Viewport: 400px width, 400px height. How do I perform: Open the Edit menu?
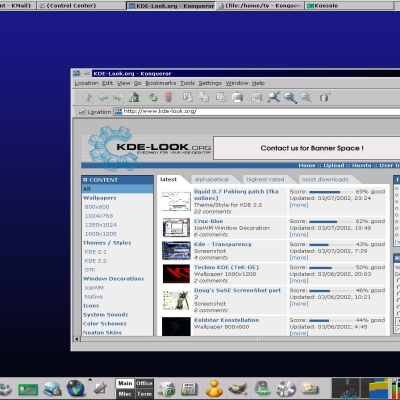107,83
